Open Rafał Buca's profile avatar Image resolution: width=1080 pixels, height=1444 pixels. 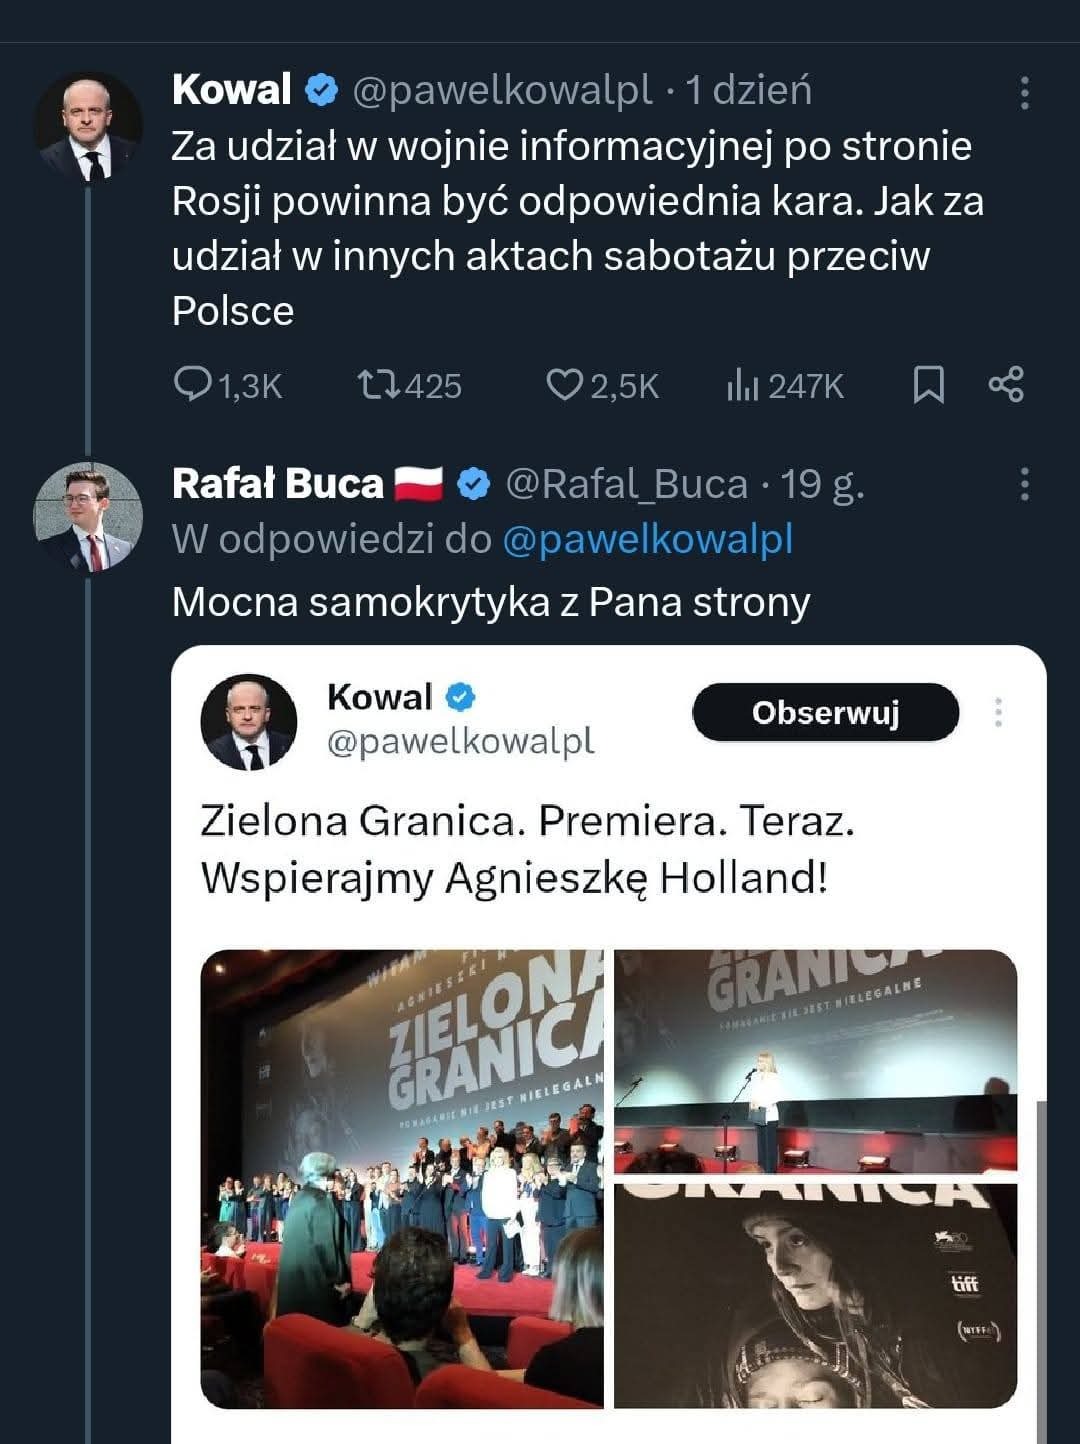[x=88, y=517]
